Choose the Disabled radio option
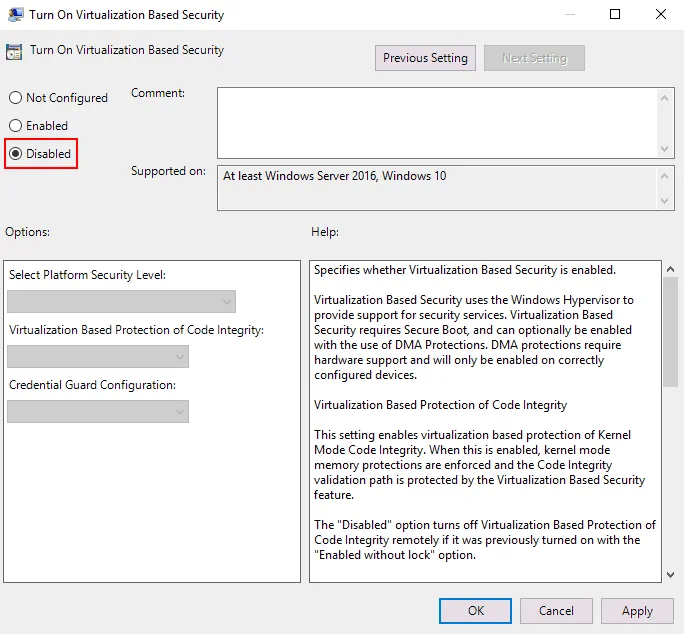This screenshot has height=634, width=684. point(15,154)
